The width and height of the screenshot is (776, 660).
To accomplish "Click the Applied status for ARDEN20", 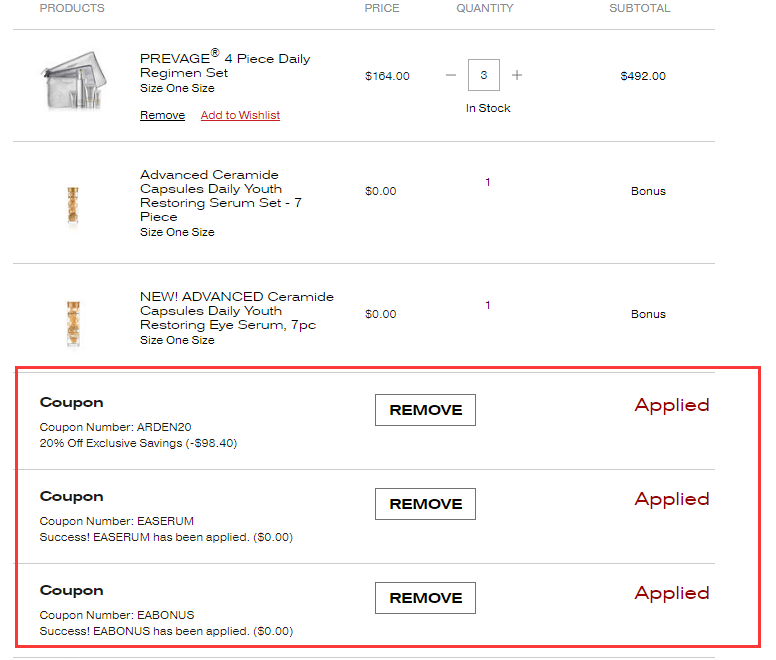I will point(672,405).
